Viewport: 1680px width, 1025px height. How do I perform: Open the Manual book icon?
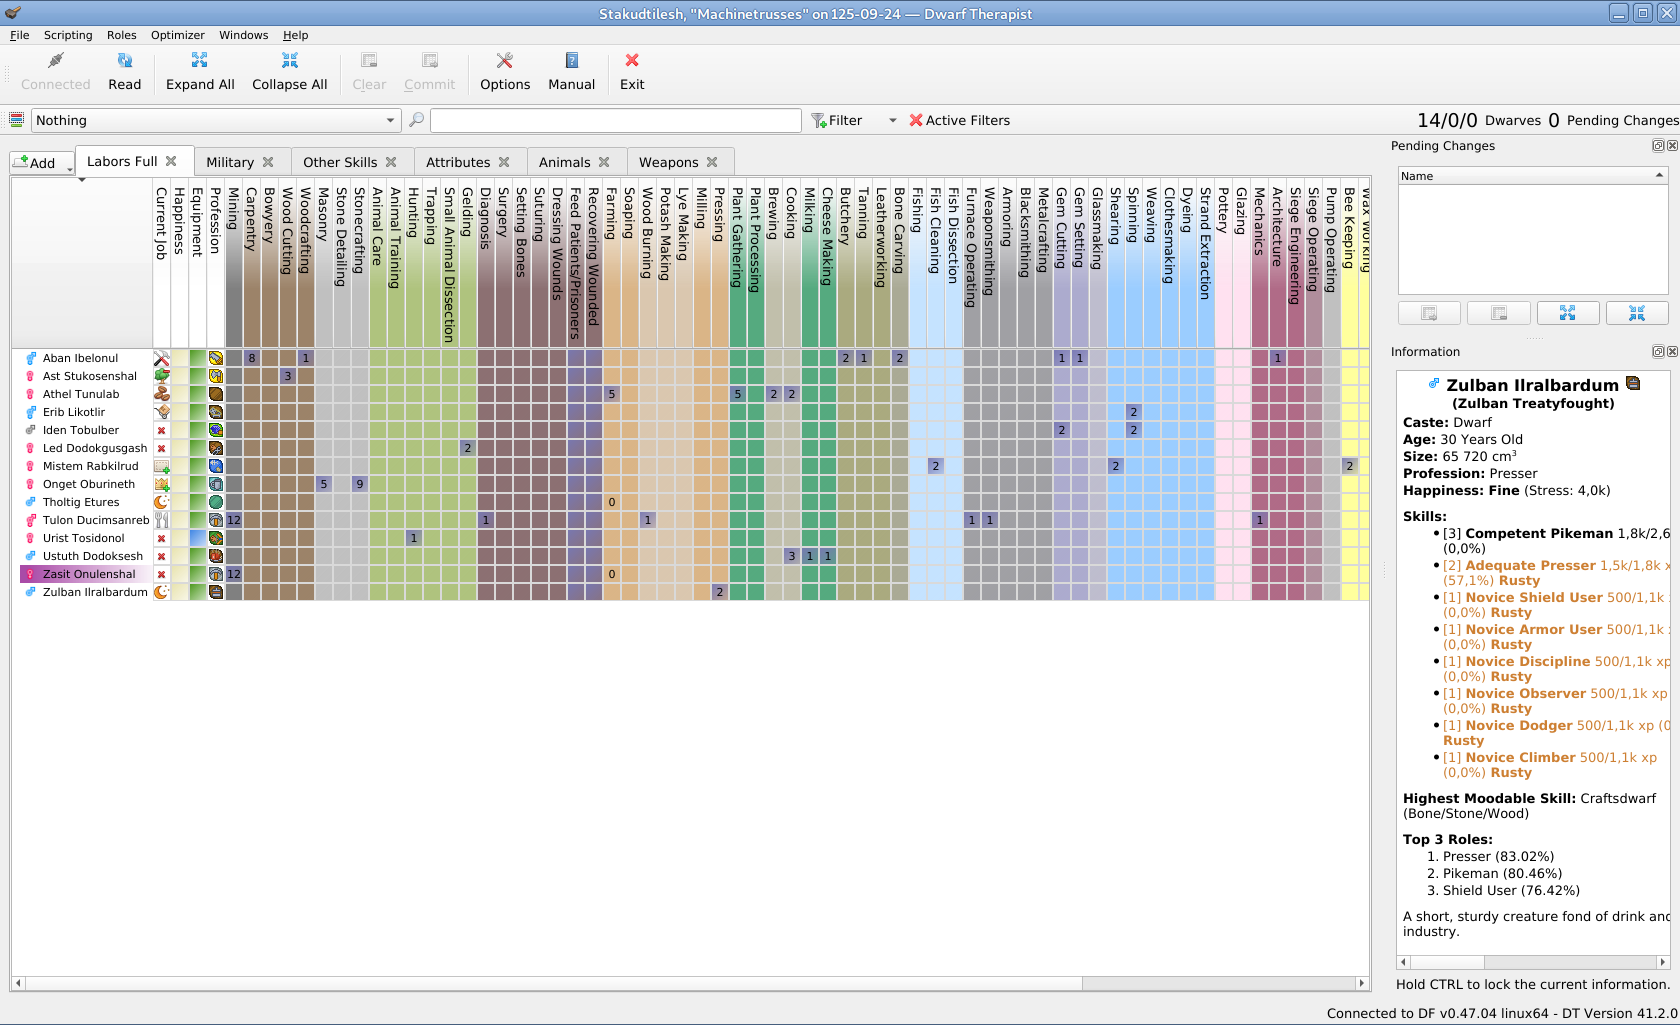571,62
